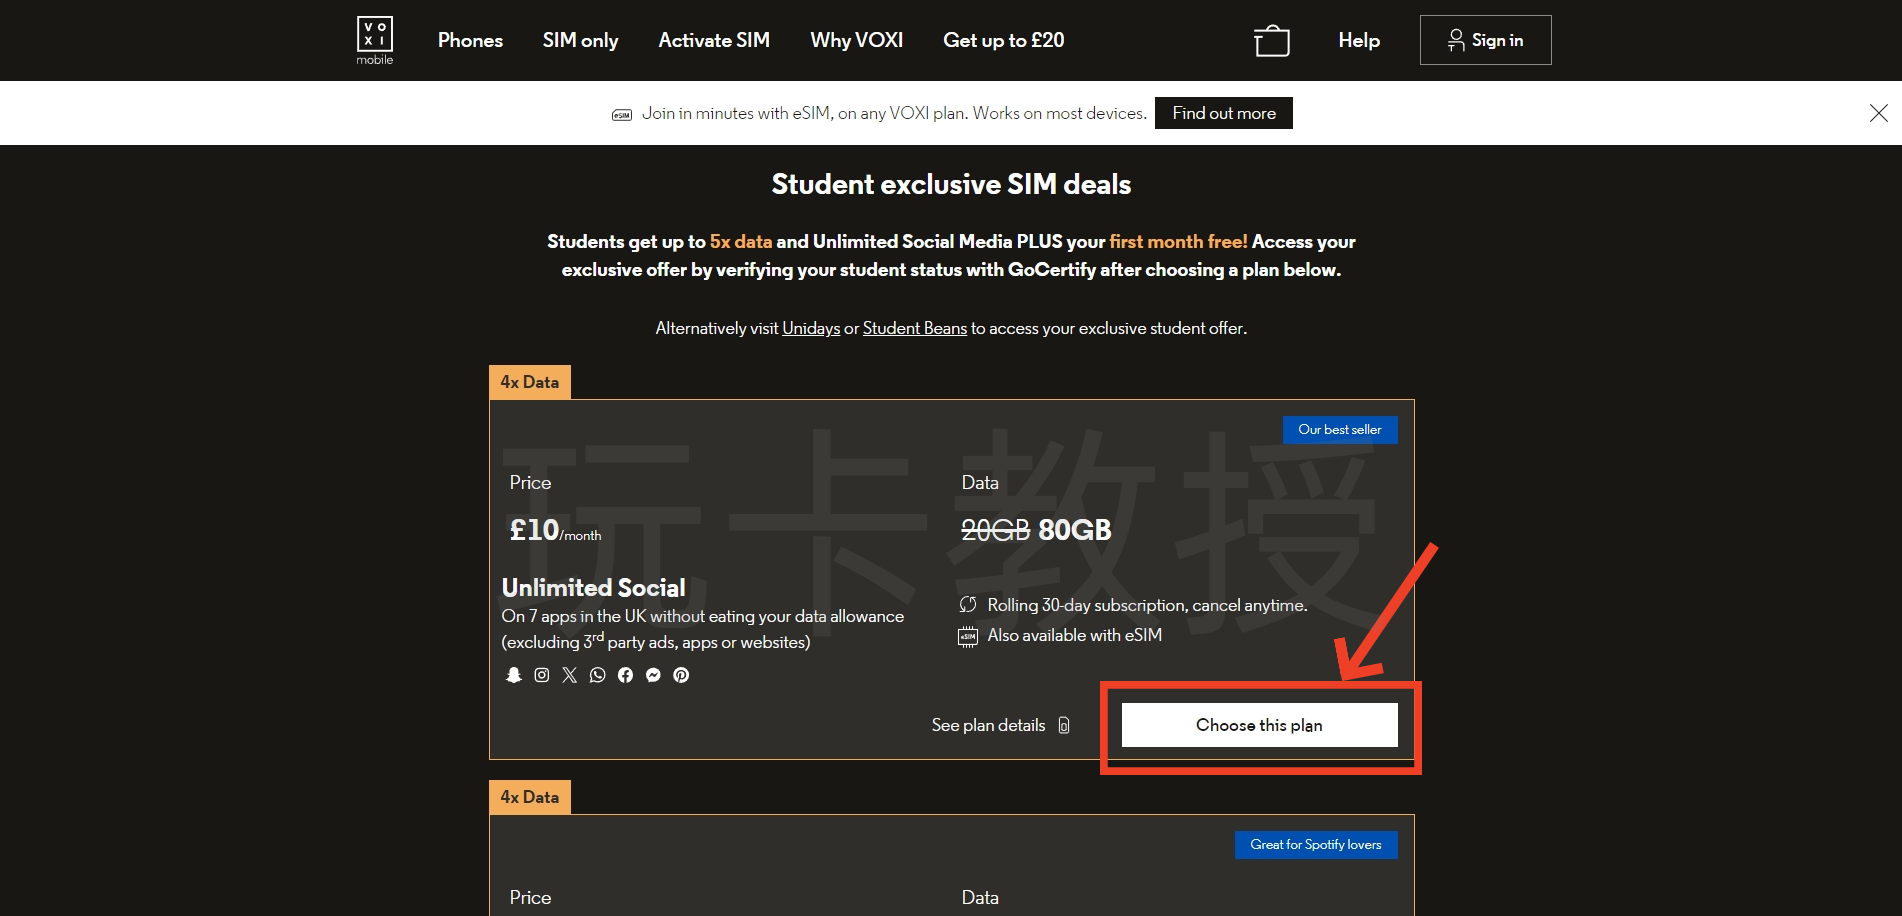Choose the £10 80GB plan
1902x916 pixels.
(x=1259, y=725)
